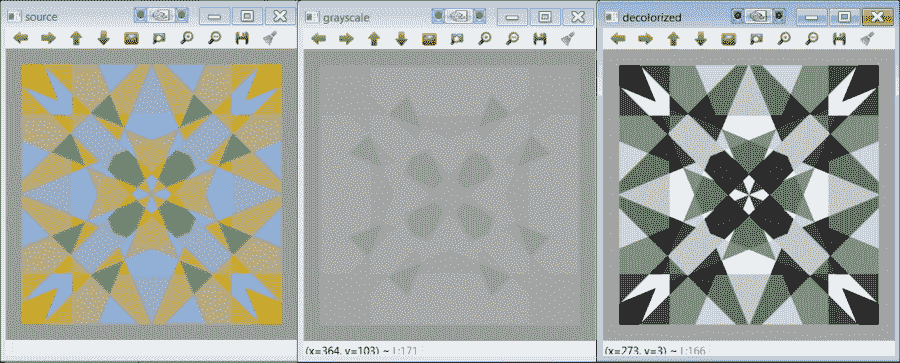The width and height of the screenshot is (900, 363).
Task: Click the decolorized window title bar icon
Action: pos(611,17)
